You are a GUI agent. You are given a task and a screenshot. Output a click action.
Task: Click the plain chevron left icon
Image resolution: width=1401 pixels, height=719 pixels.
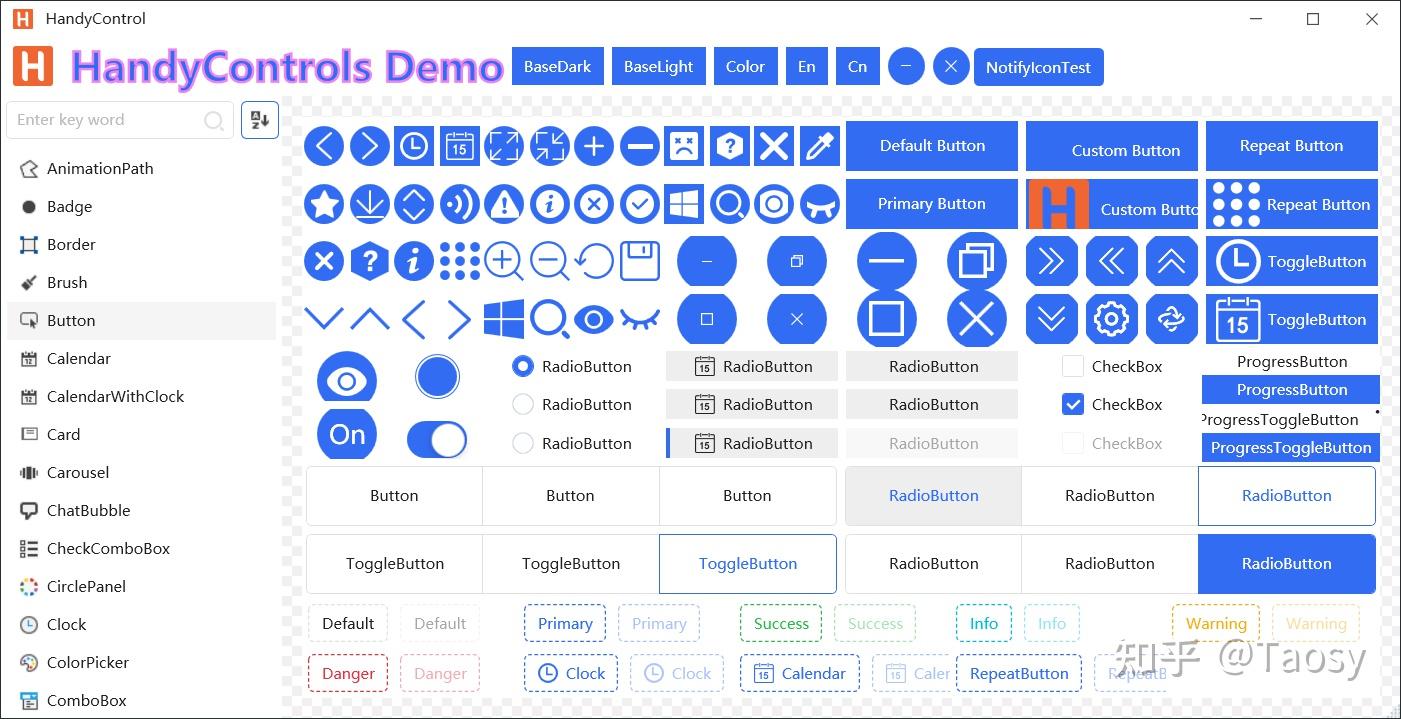coord(414,319)
